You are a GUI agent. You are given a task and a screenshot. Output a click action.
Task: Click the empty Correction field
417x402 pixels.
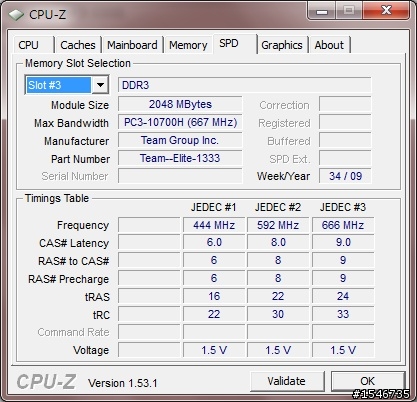point(345,104)
